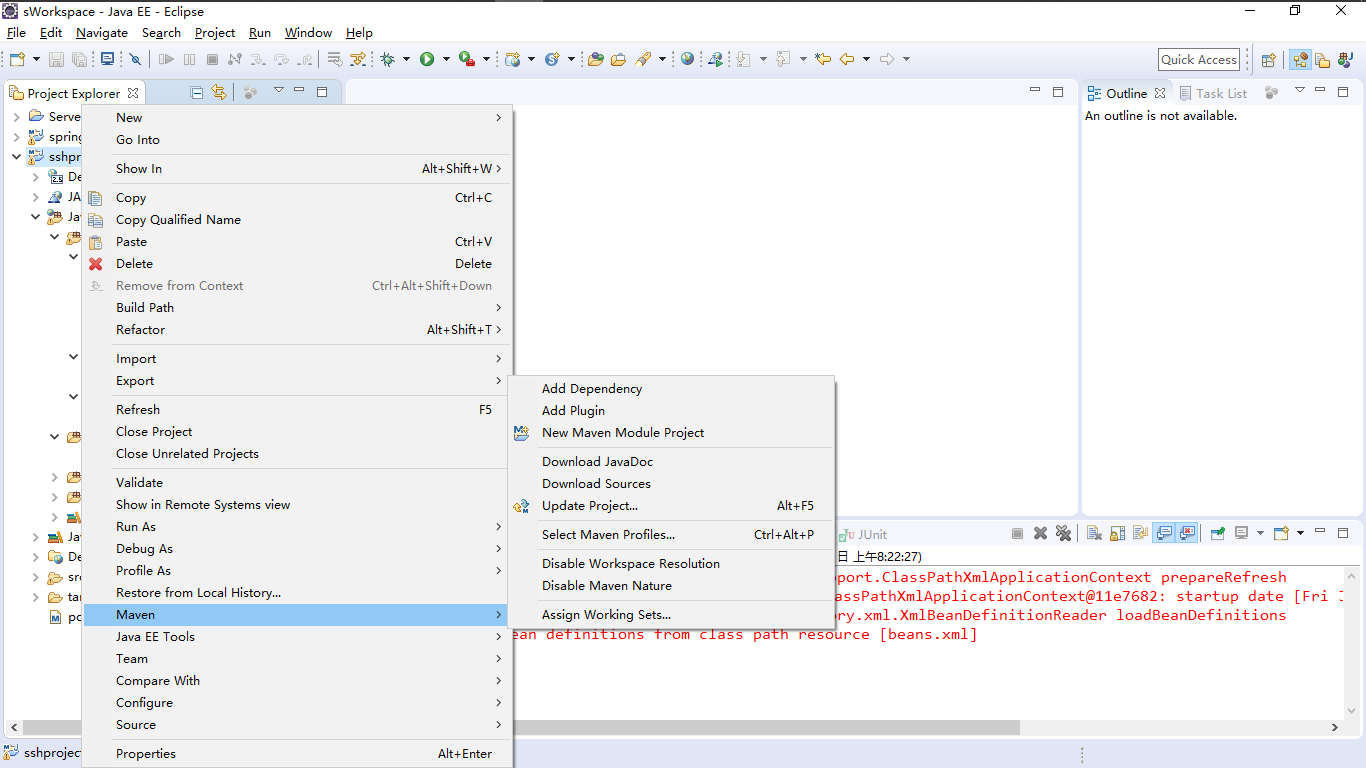Open the Debug icon dropdown arrow
Viewport: 1366px width, 768px height.
pos(406,59)
